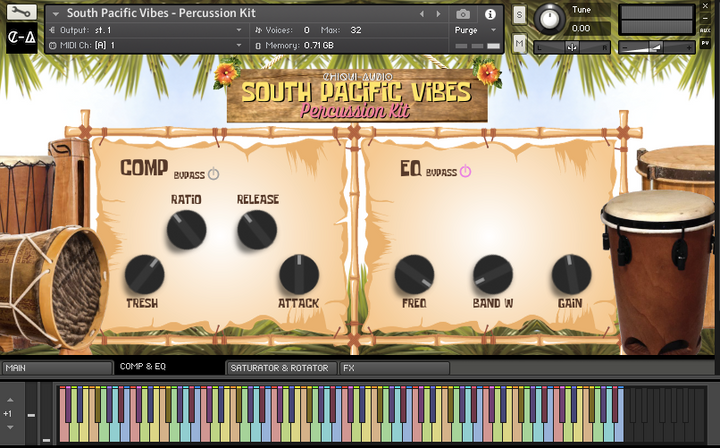720x448 pixels.
Task: Click the Voices count 0
Action: [x=307, y=30]
